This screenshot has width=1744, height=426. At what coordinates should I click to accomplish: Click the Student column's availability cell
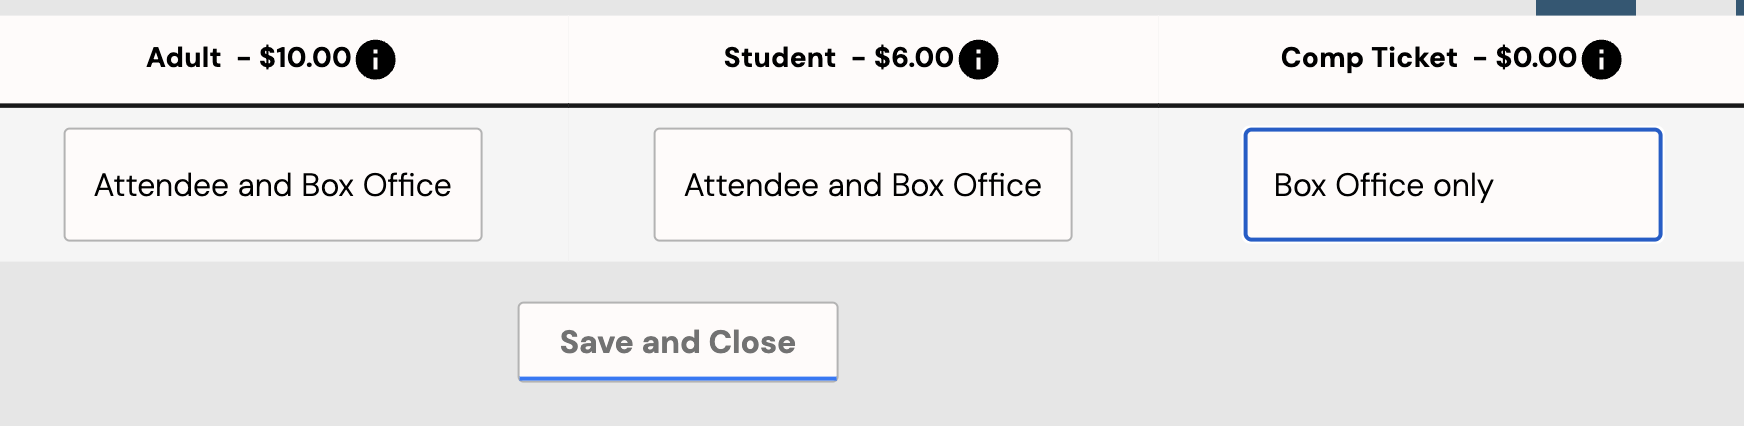tap(863, 184)
